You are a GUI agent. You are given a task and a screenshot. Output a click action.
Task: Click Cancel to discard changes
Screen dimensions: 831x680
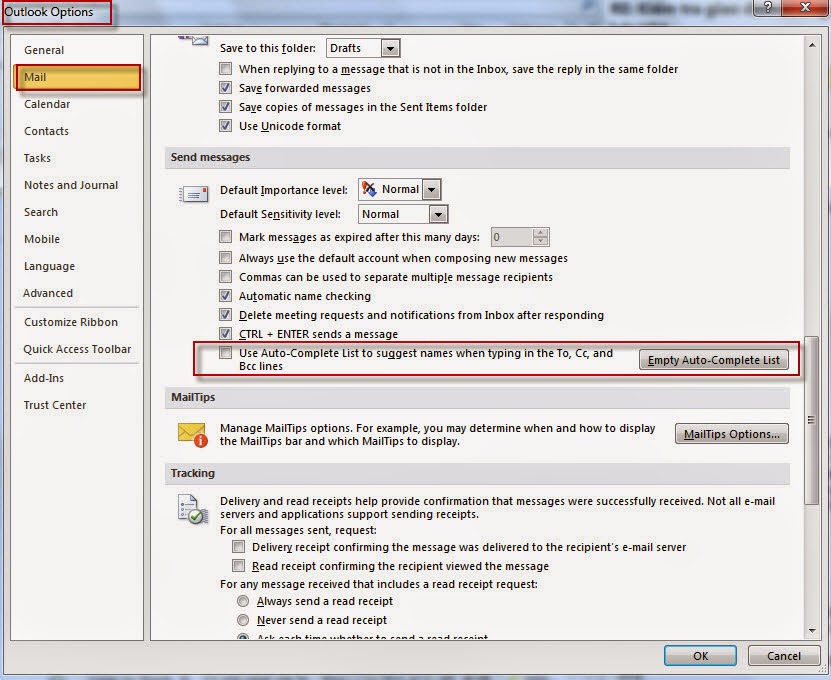pos(783,656)
